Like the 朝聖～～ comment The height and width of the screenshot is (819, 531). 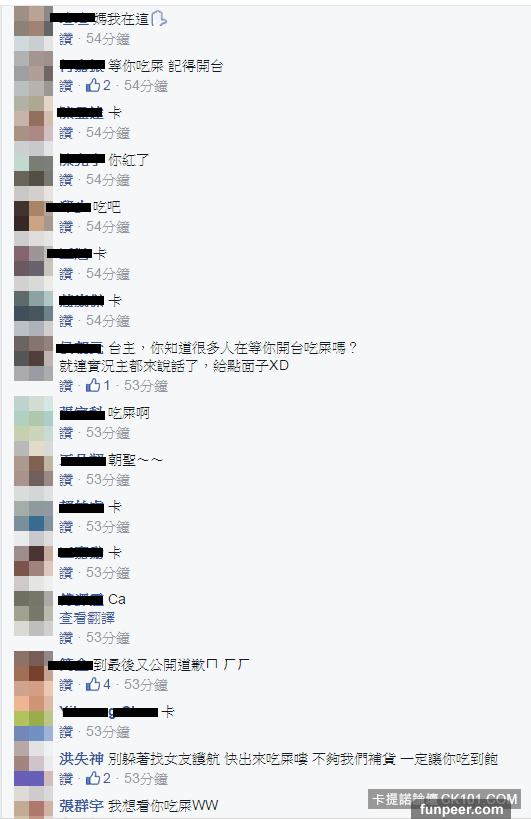66,479
